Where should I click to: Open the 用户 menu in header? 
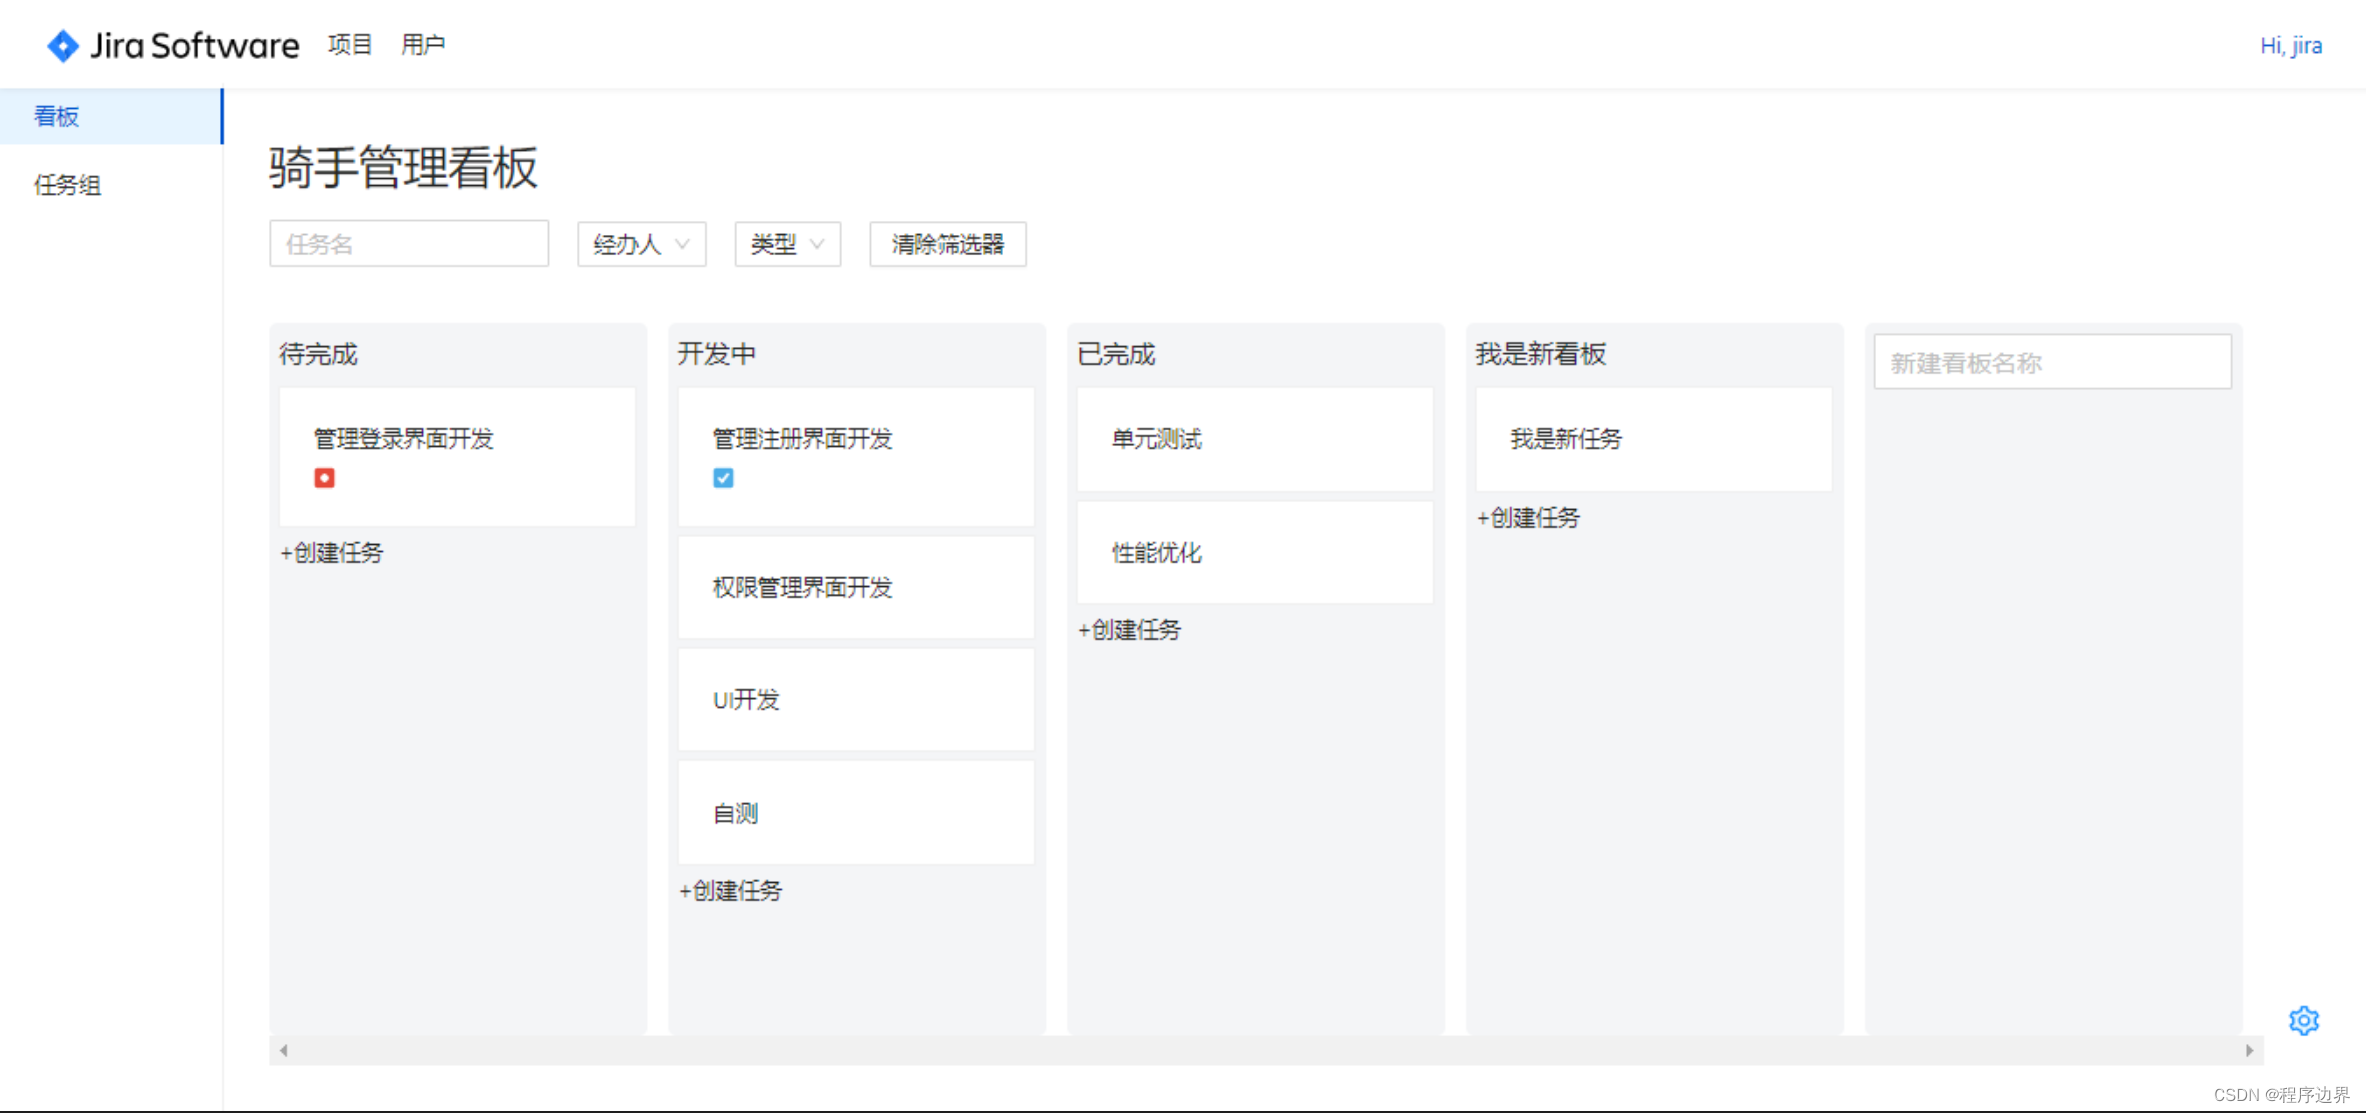pos(423,45)
